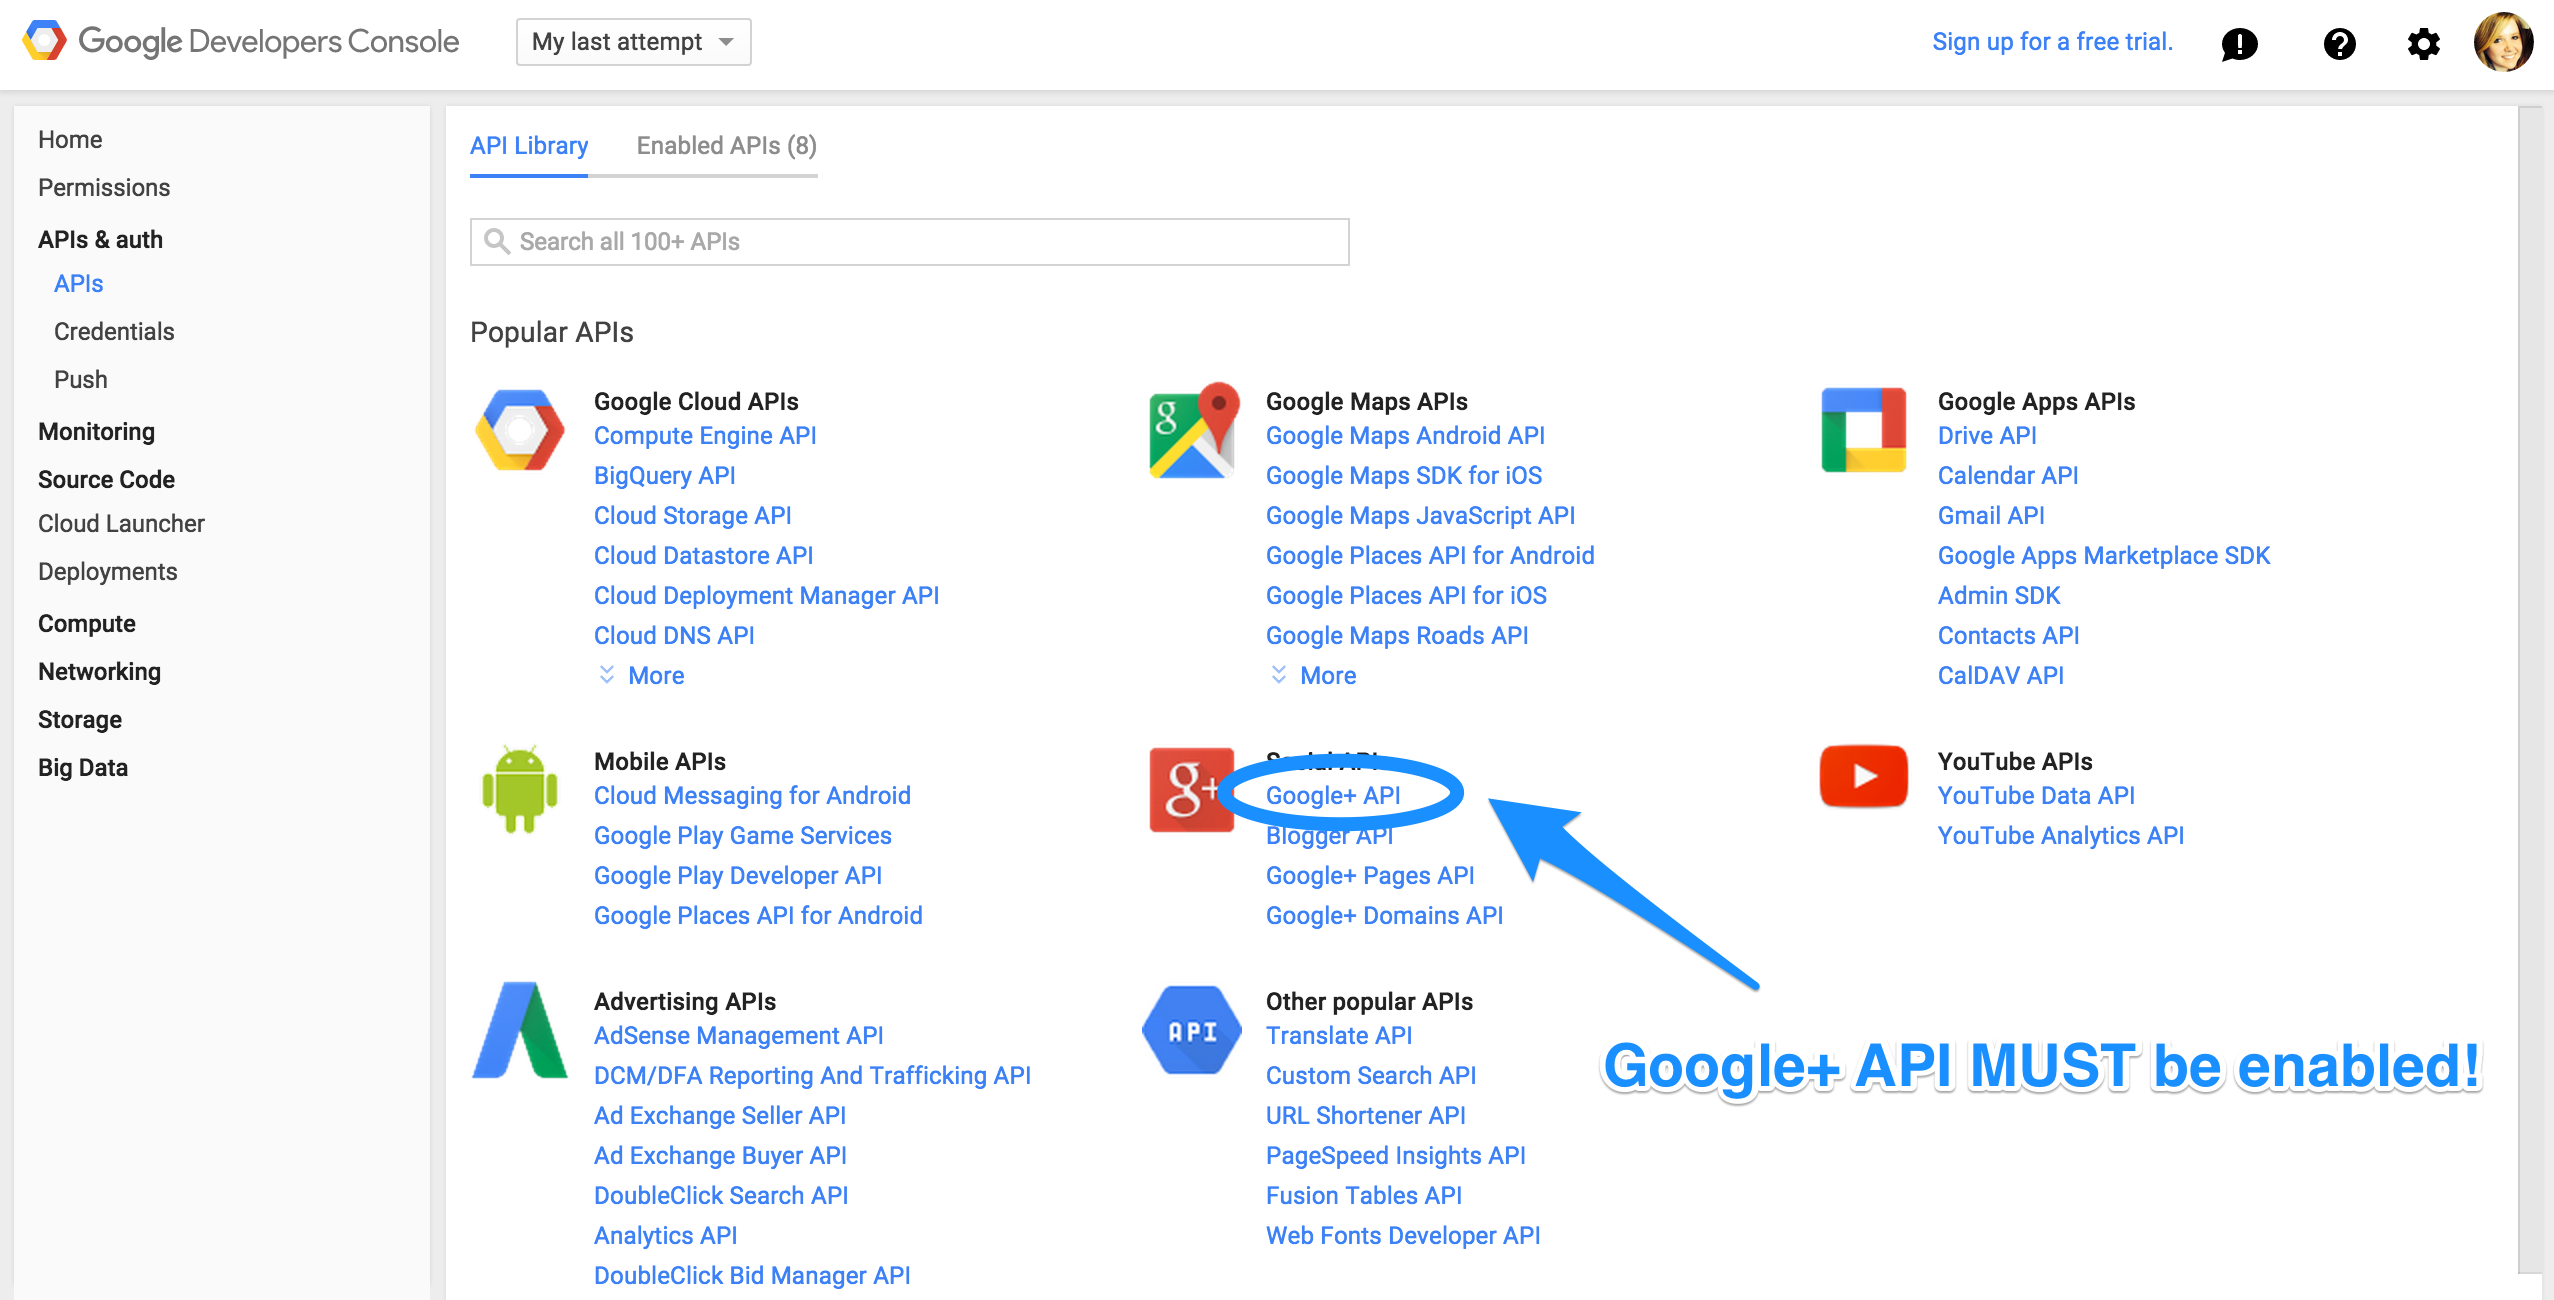Click the Google Maps APIs icon

click(x=1195, y=430)
